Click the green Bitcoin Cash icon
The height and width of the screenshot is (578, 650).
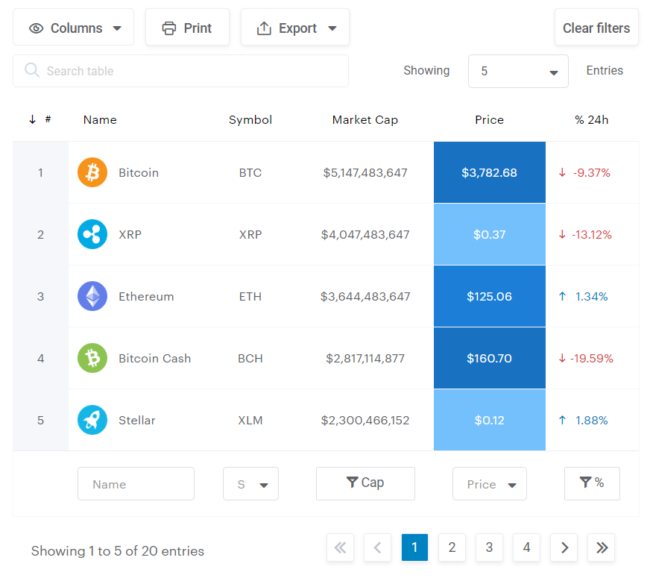92,358
